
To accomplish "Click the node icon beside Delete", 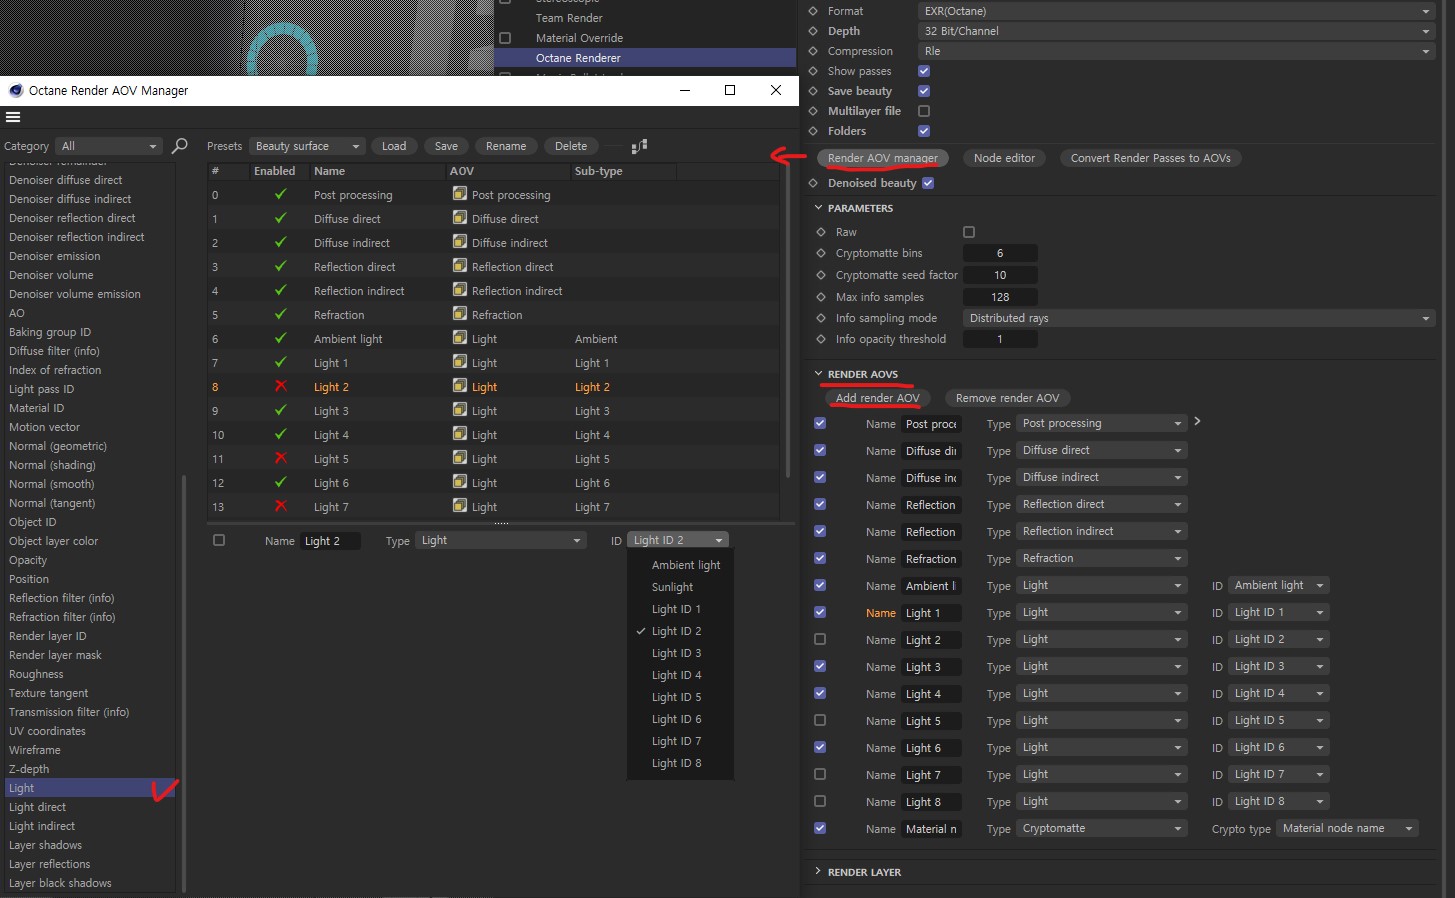I will [639, 146].
